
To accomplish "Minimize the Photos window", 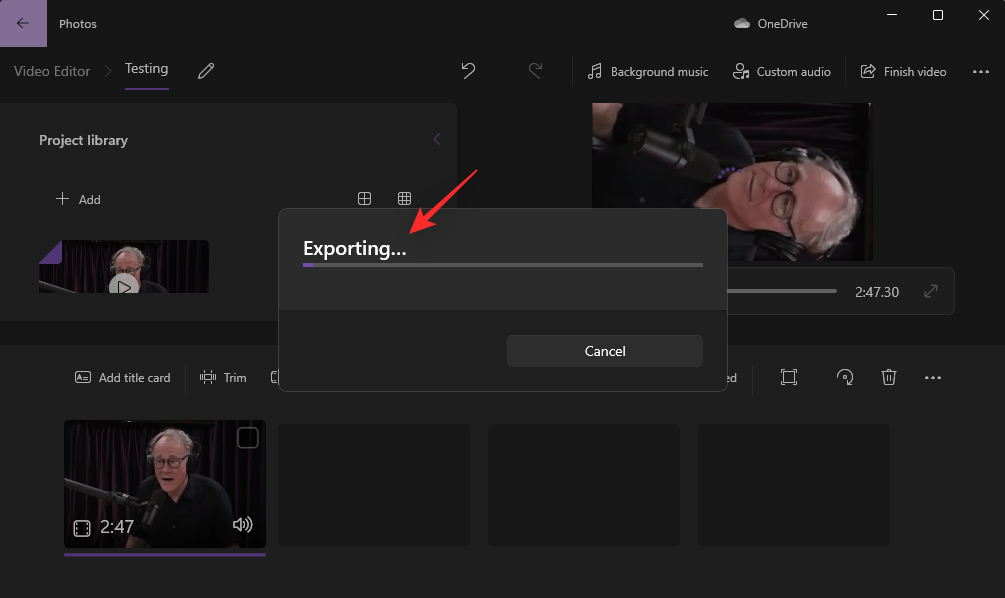I will pyautogui.click(x=892, y=15).
